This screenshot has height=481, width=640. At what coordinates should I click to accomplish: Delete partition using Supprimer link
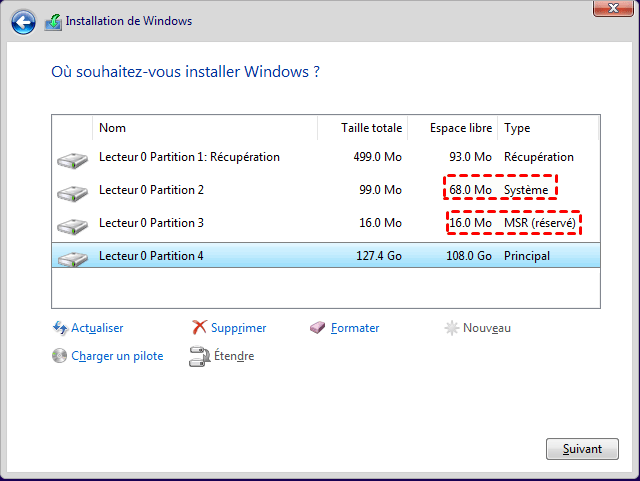point(238,328)
